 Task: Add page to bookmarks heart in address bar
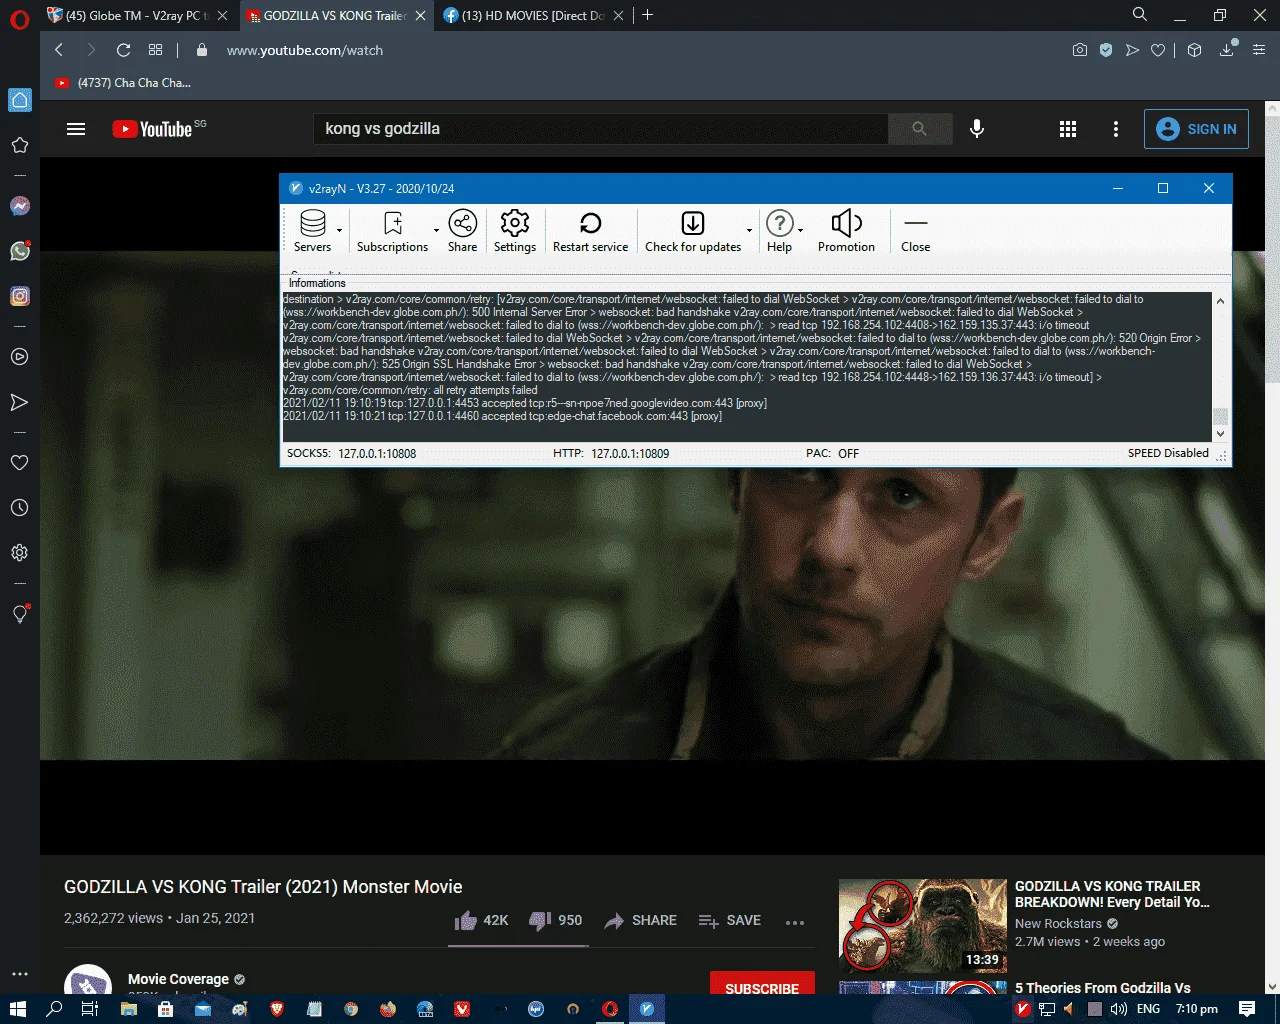1158,50
